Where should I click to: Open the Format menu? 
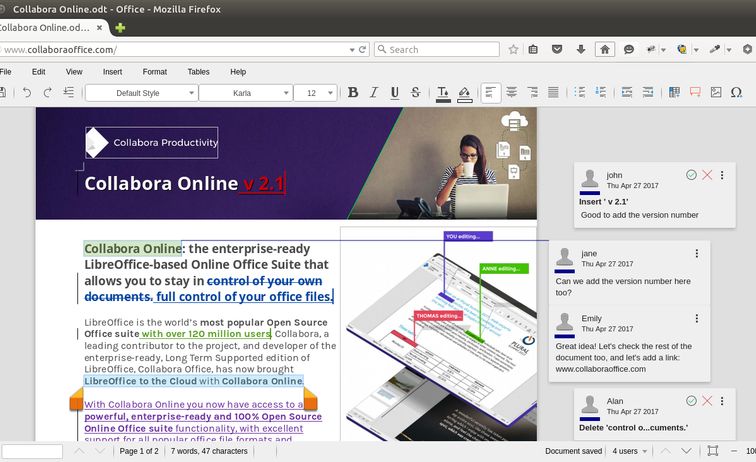pos(155,72)
